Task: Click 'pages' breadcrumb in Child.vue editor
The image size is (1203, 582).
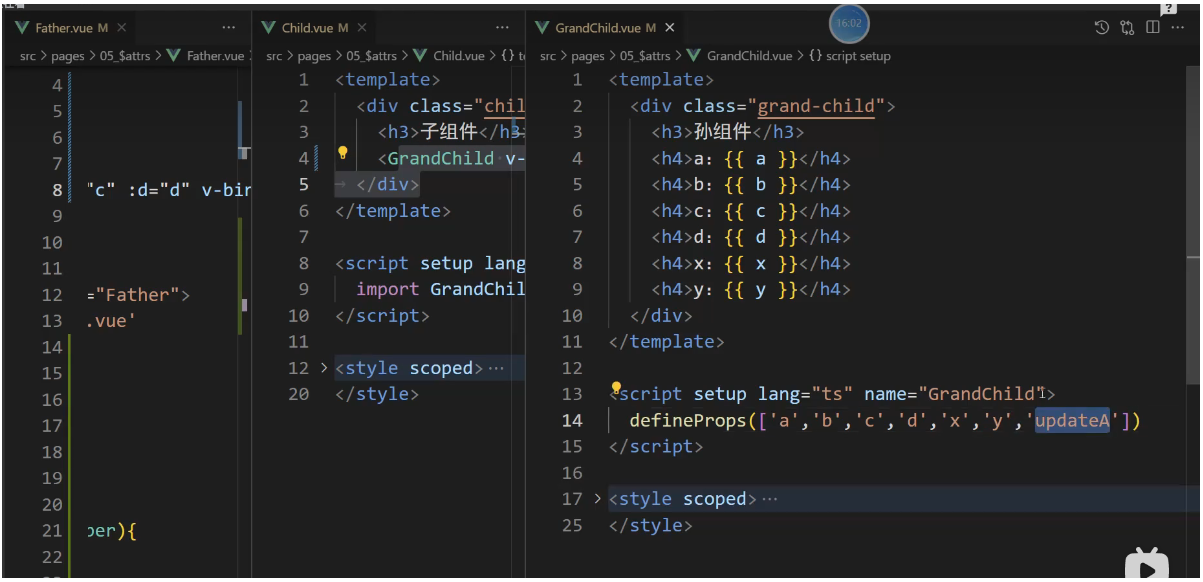Action: point(313,56)
